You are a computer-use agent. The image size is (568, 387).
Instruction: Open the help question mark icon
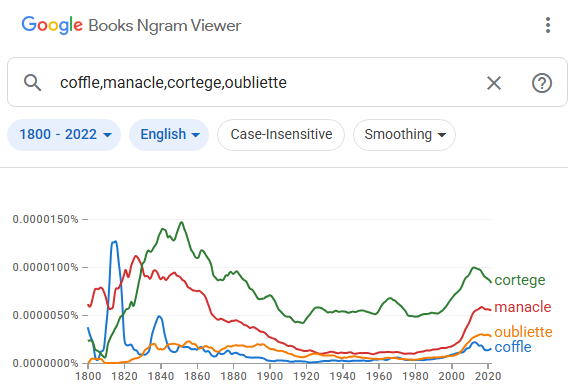coord(542,83)
